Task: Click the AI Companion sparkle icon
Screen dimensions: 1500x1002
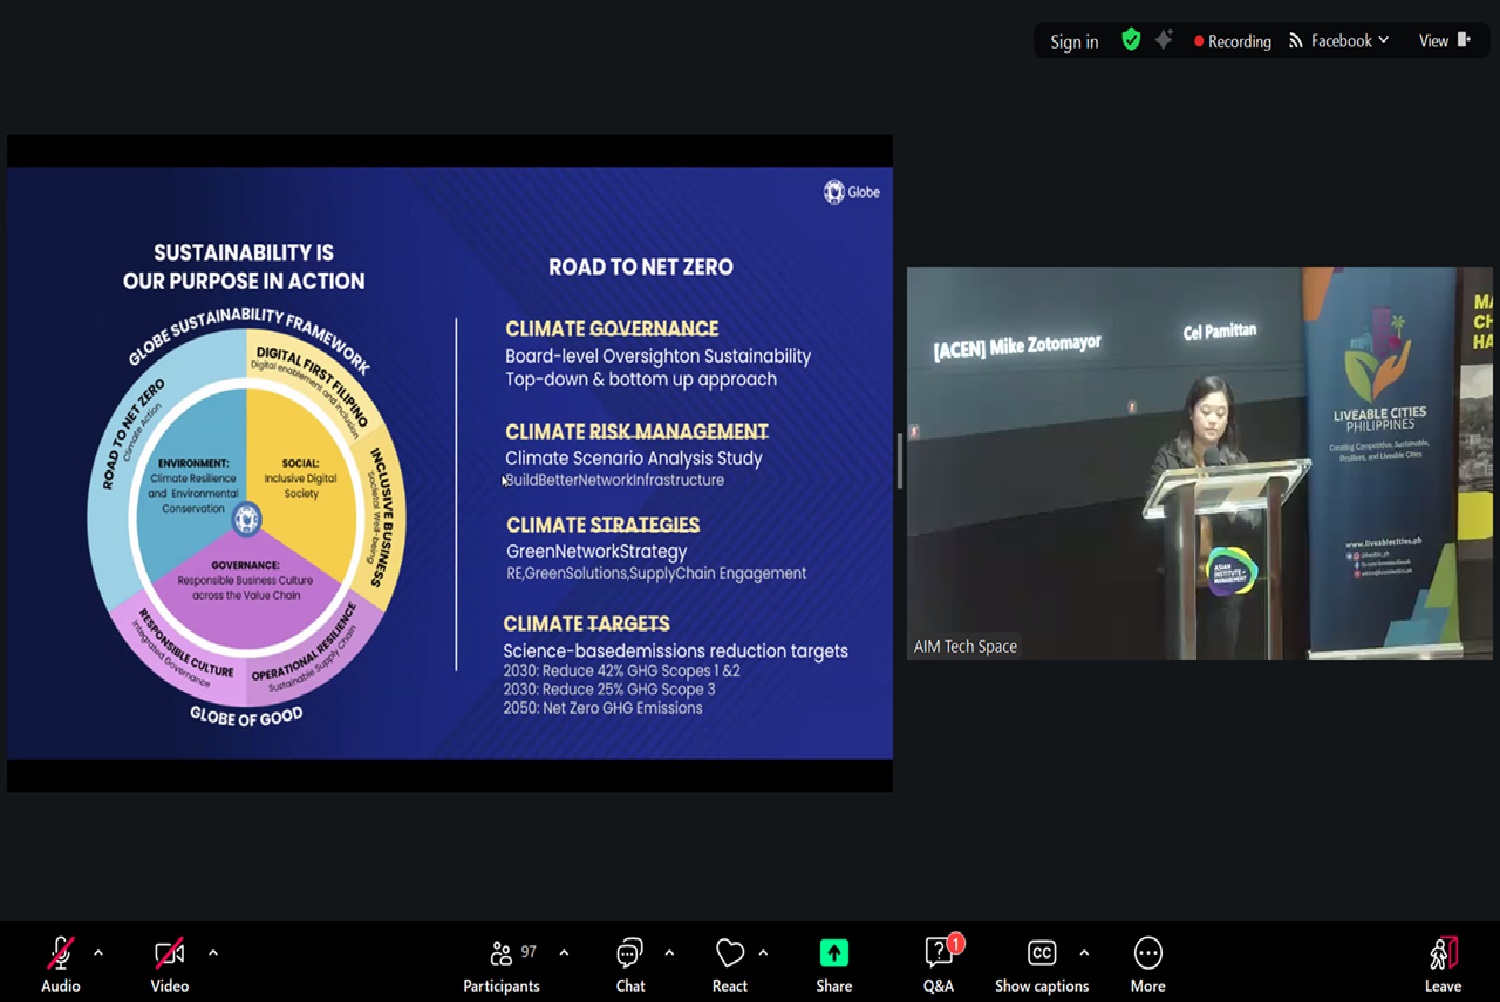Action: click(x=1163, y=40)
